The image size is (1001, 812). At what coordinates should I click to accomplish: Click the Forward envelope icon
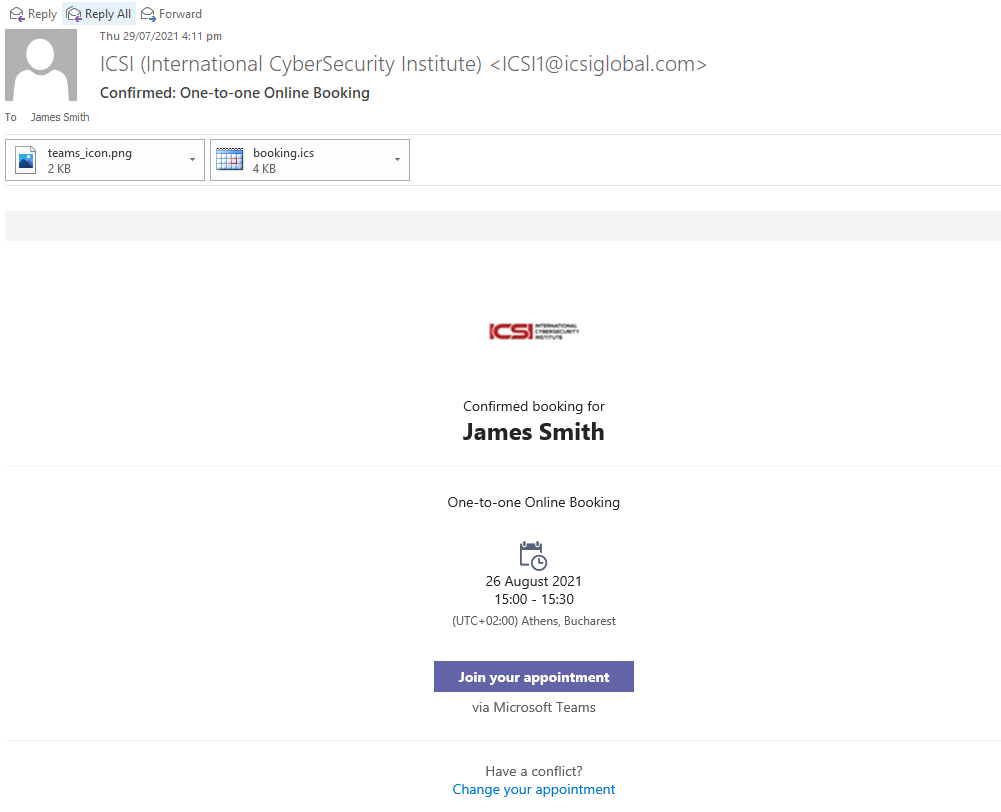pyautogui.click(x=148, y=14)
